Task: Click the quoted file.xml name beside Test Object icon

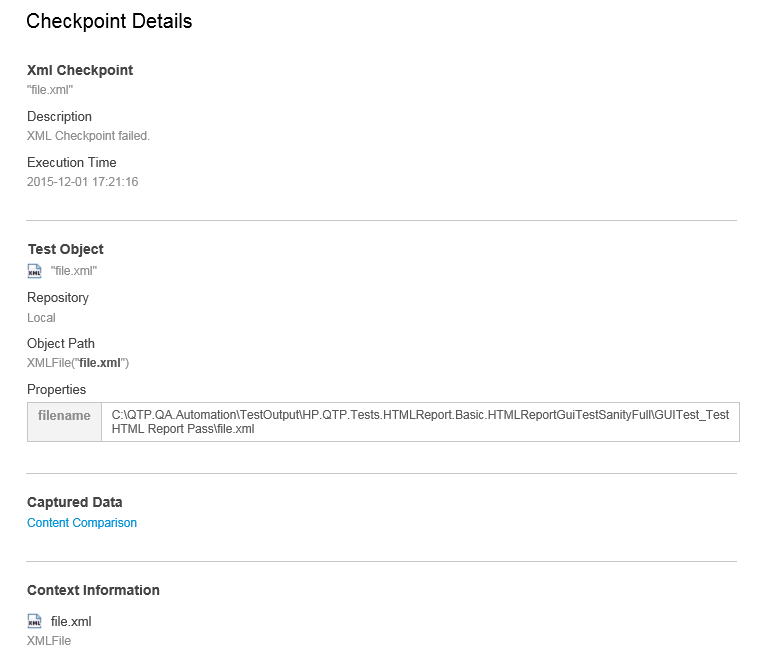Action: (x=74, y=271)
